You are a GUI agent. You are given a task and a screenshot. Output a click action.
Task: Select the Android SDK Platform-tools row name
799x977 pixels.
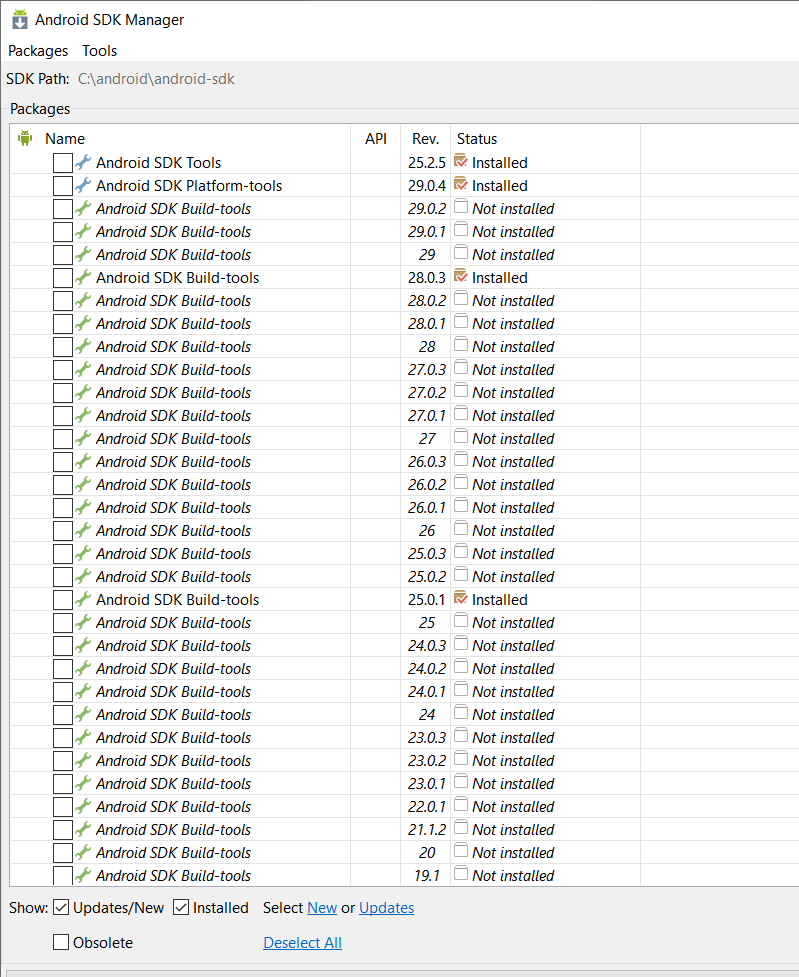click(x=189, y=186)
